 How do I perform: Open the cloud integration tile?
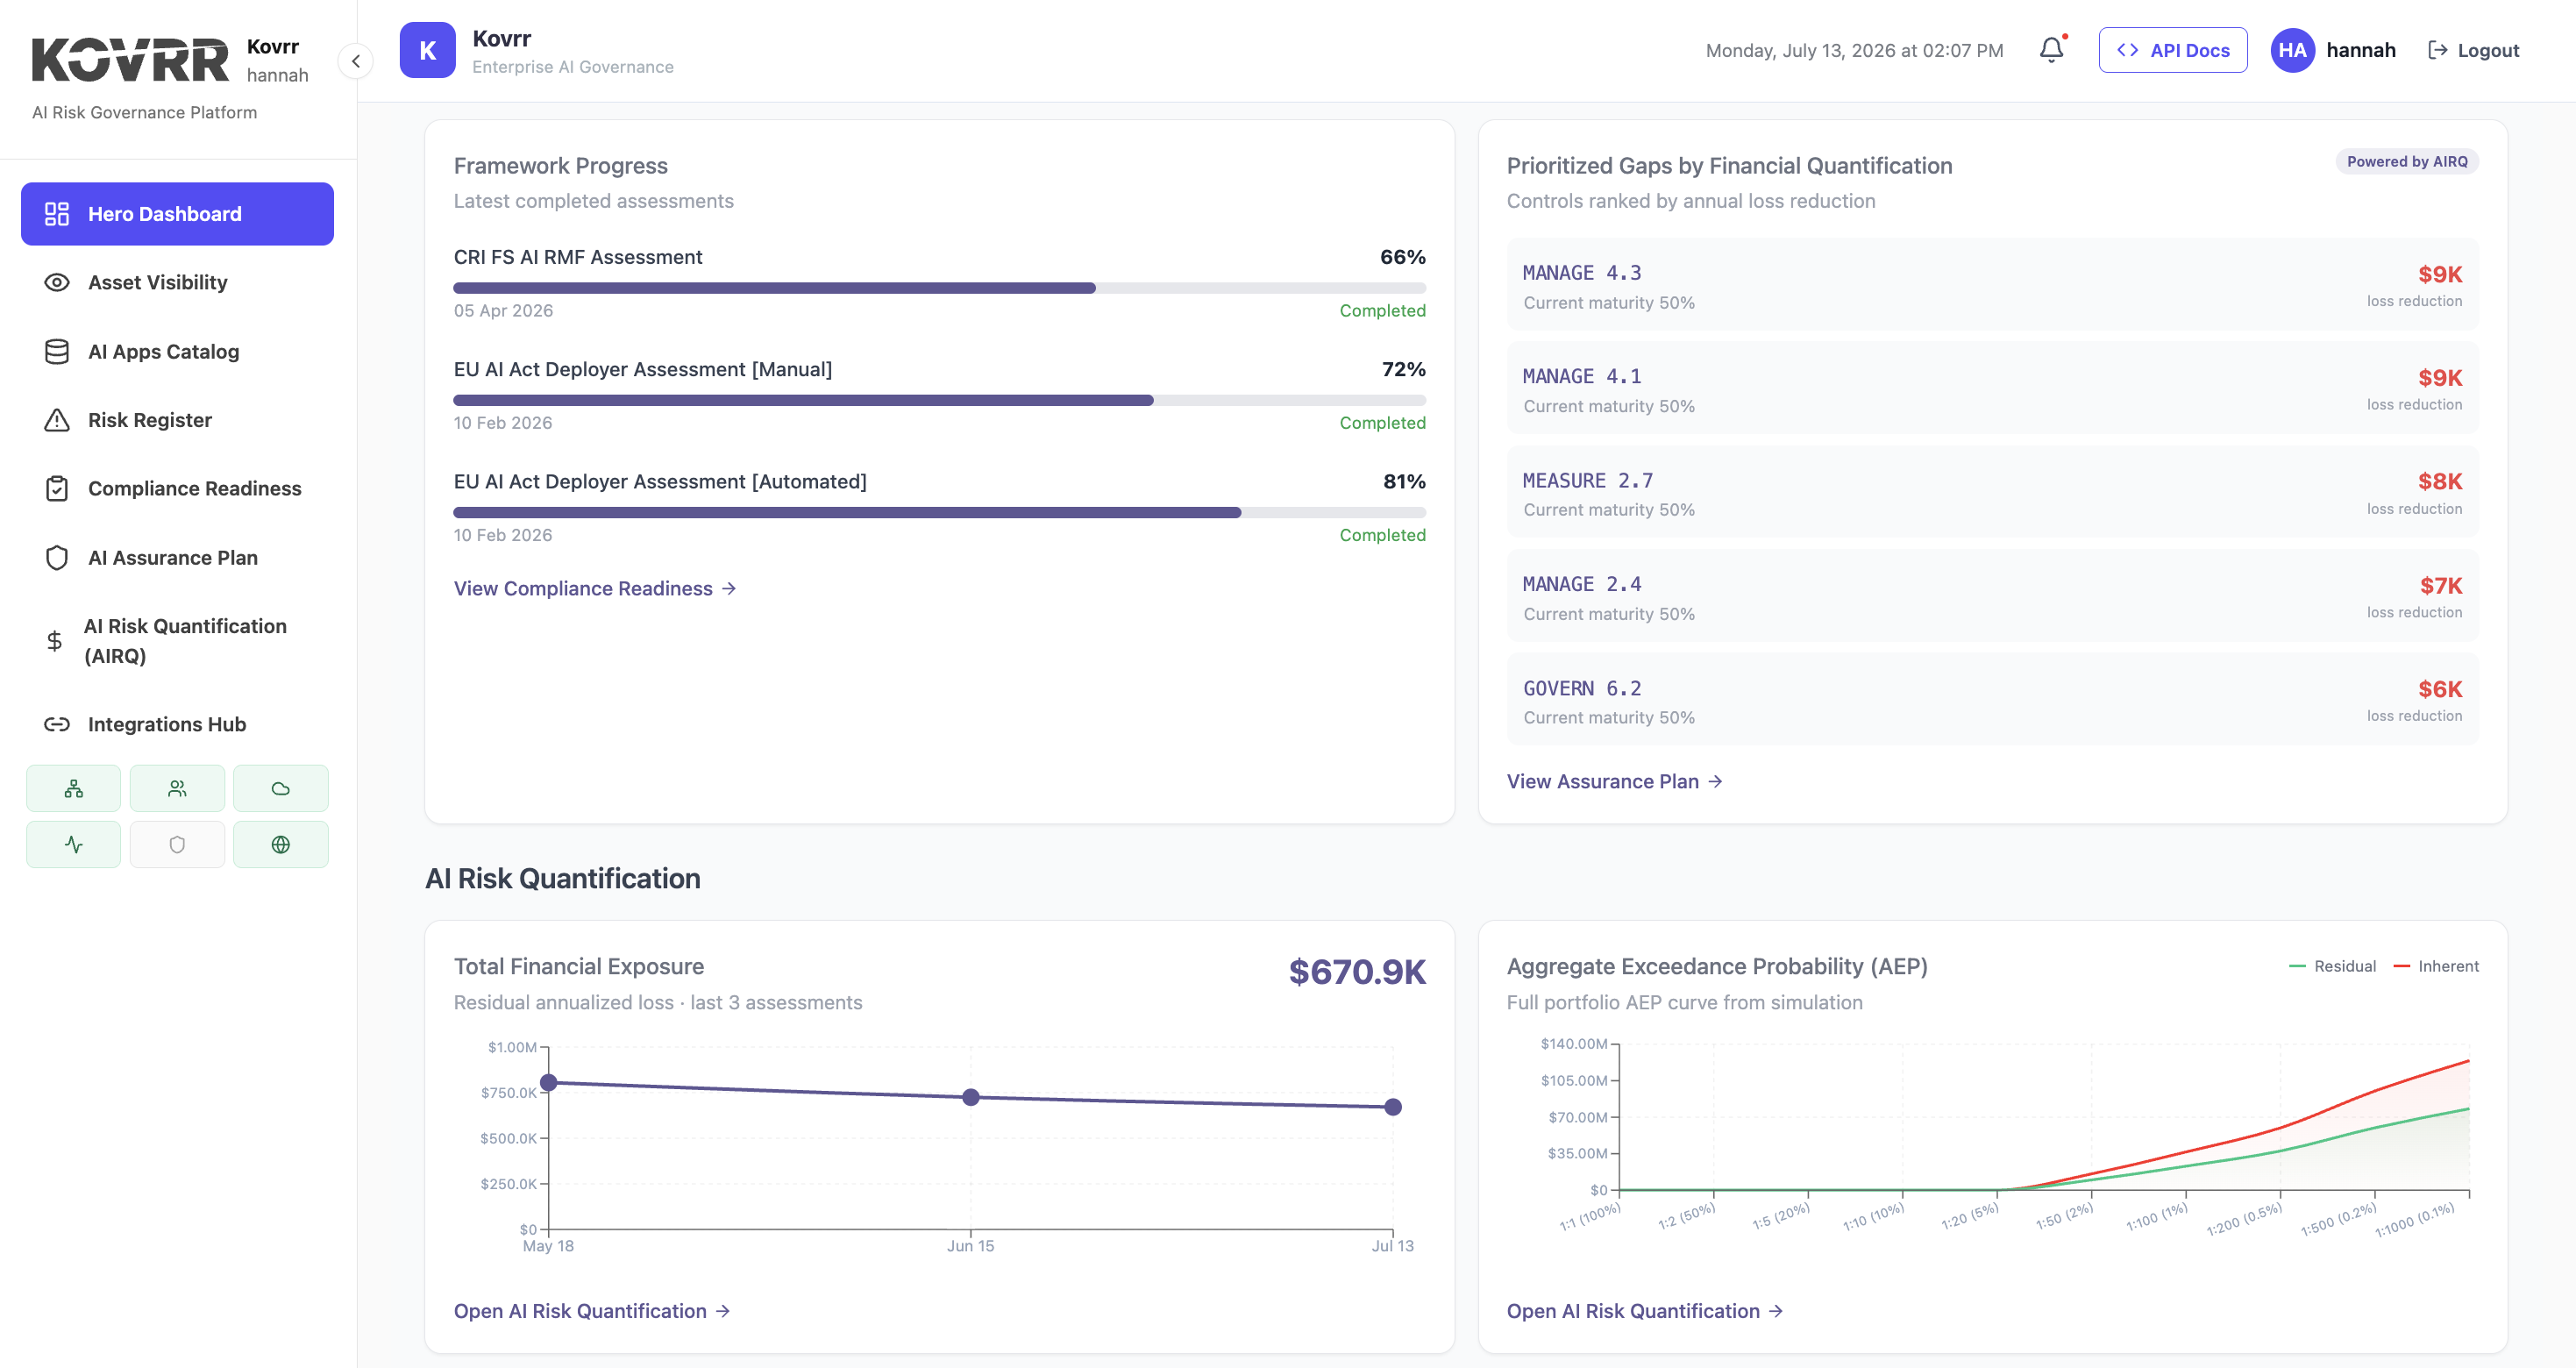click(x=281, y=788)
